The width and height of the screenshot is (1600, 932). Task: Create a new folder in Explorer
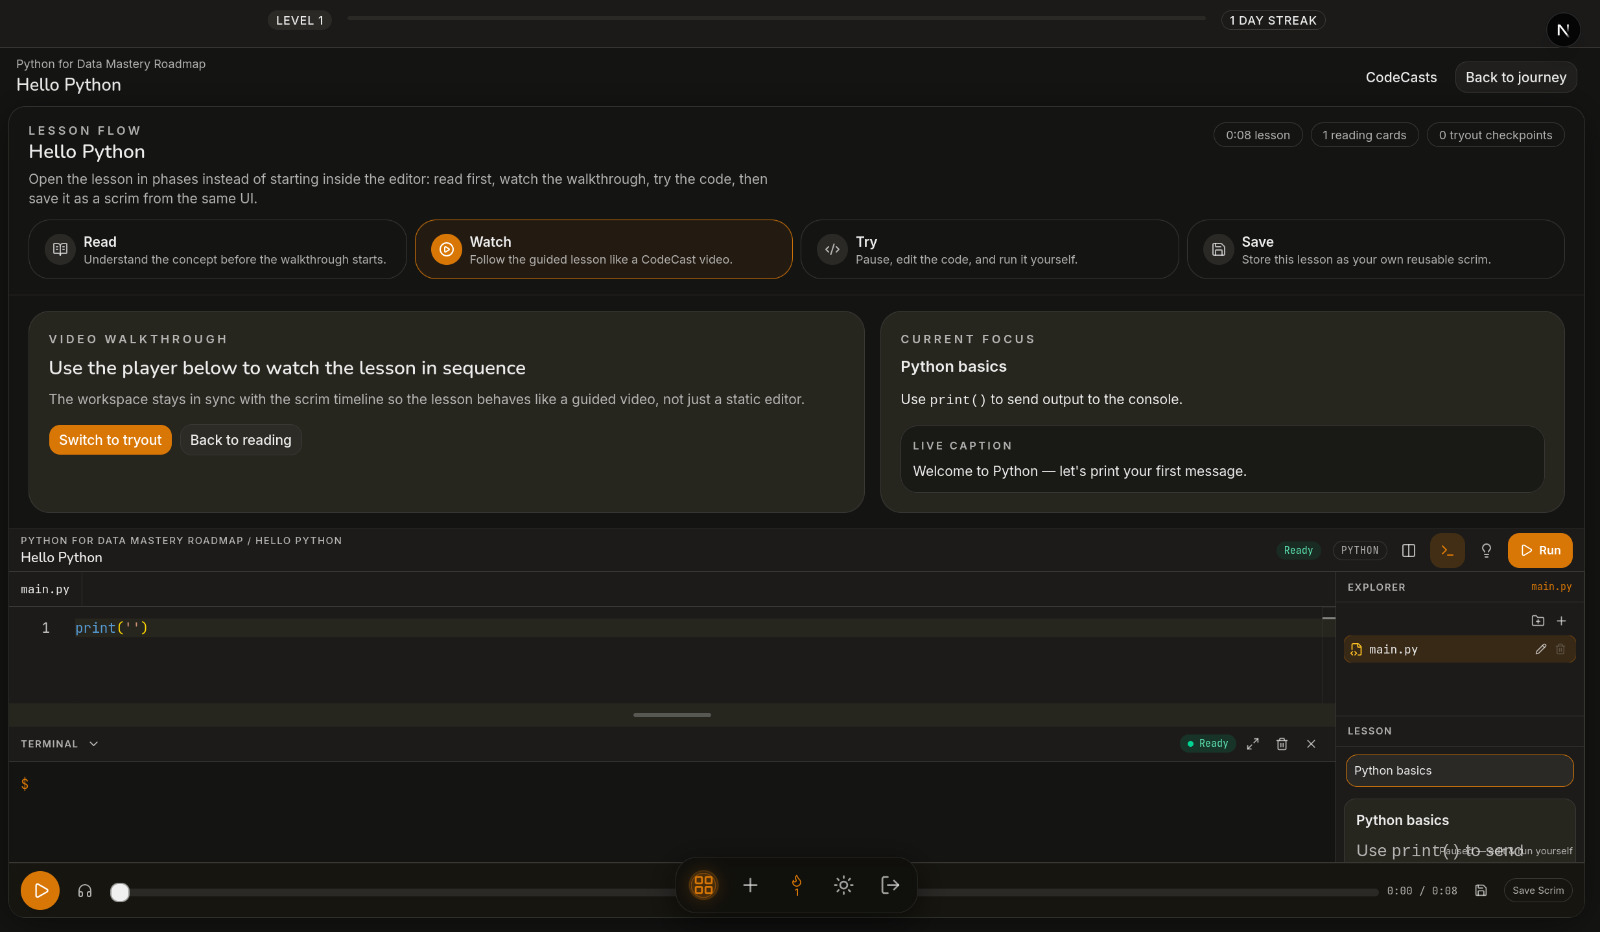tap(1538, 621)
